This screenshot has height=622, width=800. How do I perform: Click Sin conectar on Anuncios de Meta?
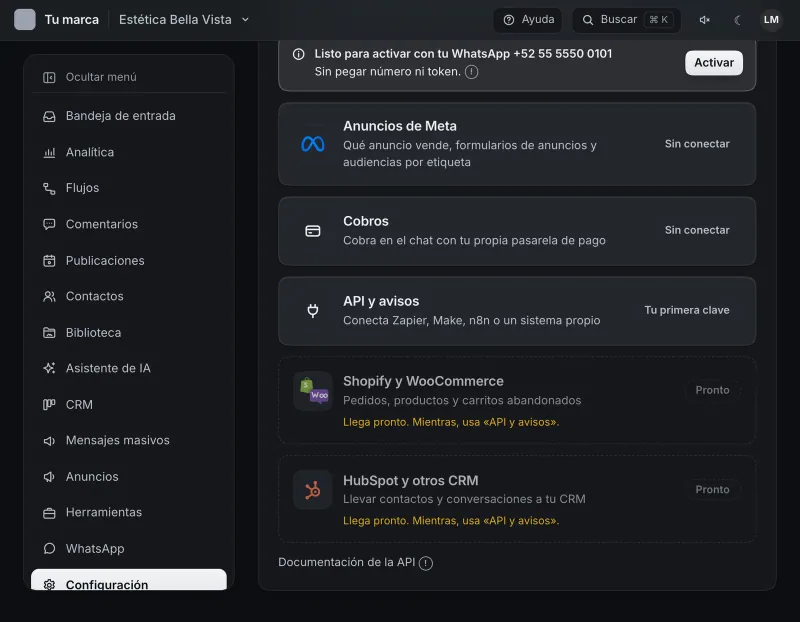[697, 144]
